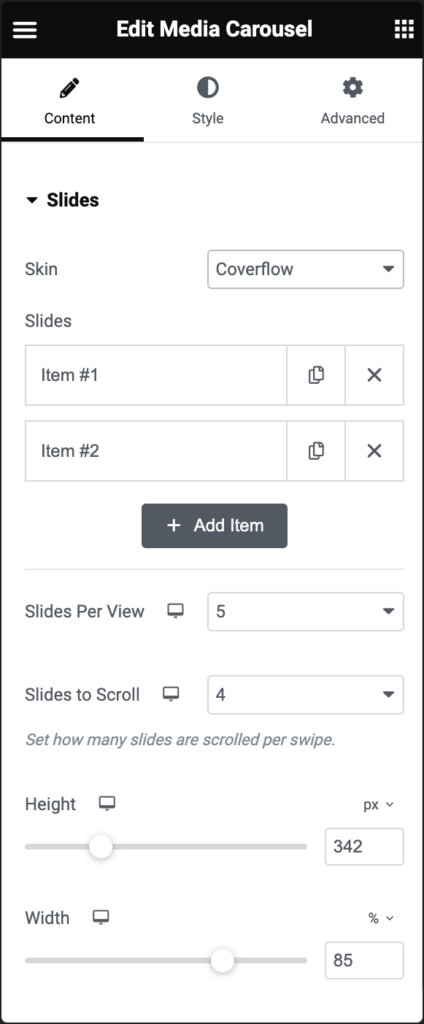424x1024 pixels.
Task: Click responsive device icon beside Slides to Scroll
Action: [x=171, y=694]
